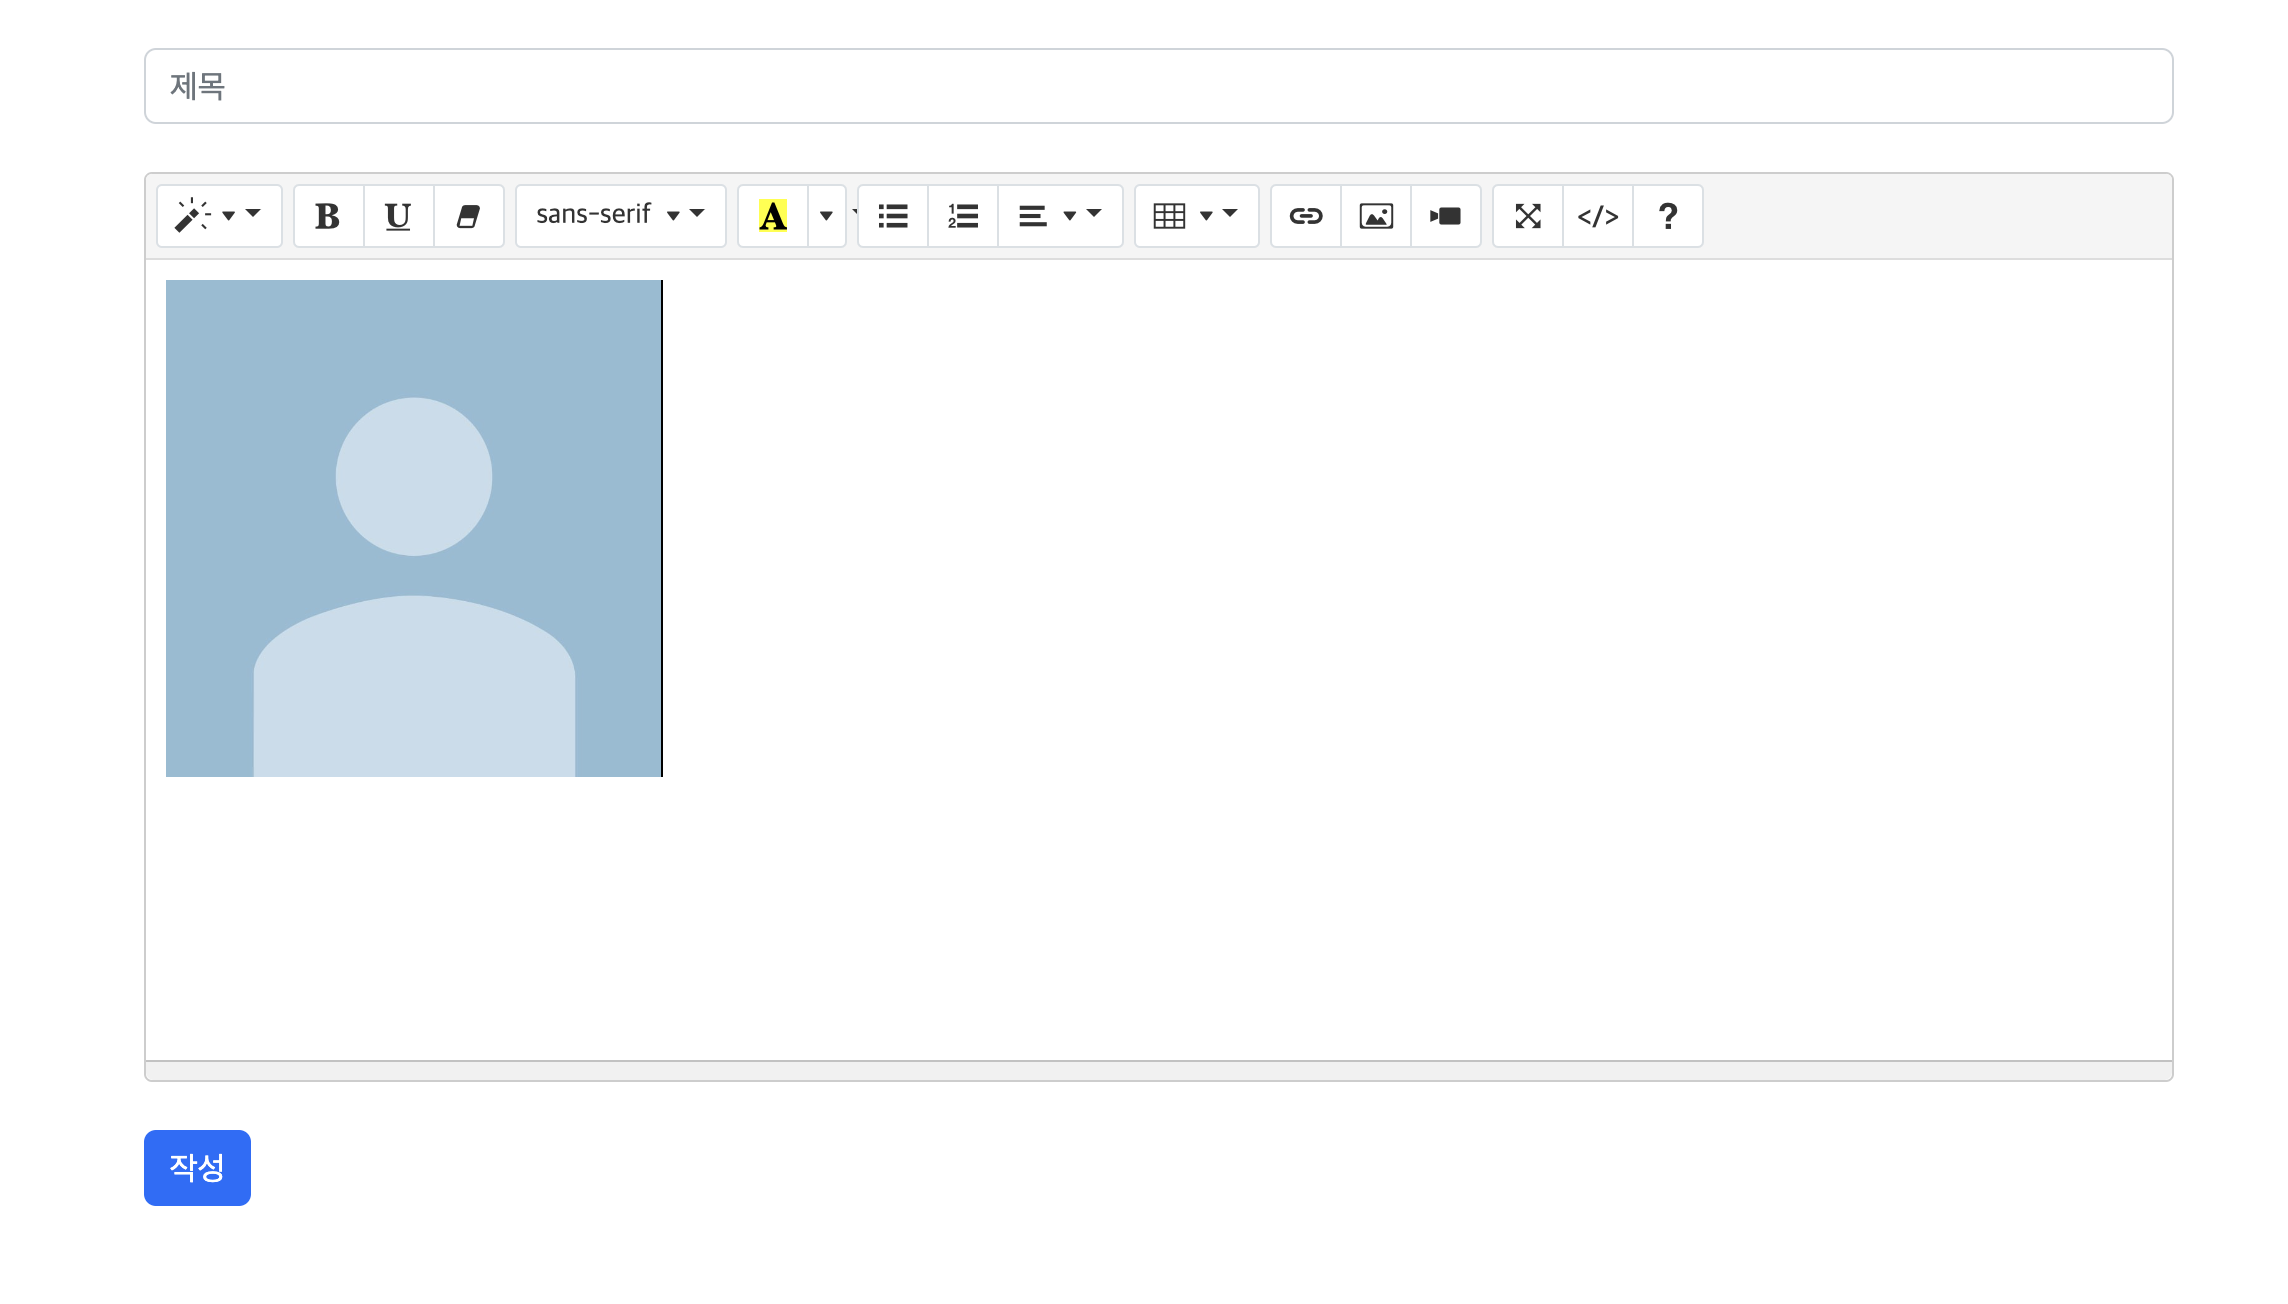Open the insert table grid dropdown

(x=1196, y=216)
